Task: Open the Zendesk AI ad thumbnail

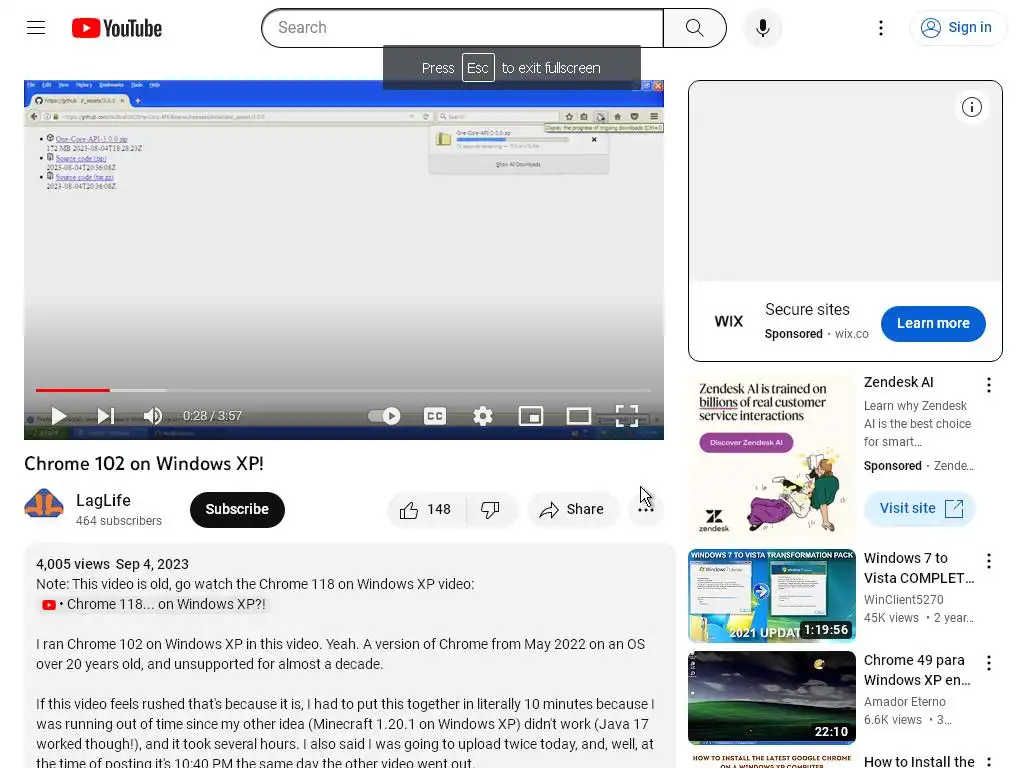Action: 772,456
